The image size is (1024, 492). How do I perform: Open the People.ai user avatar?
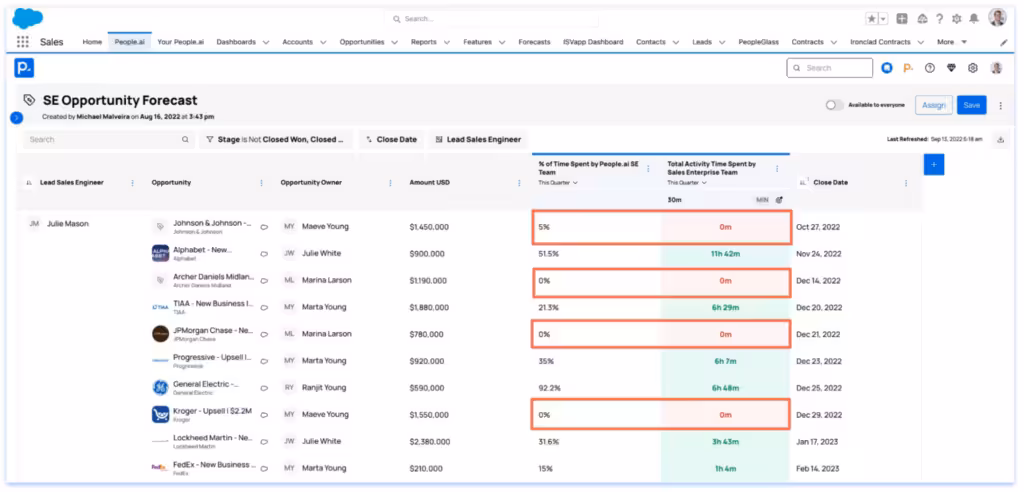pos(996,68)
